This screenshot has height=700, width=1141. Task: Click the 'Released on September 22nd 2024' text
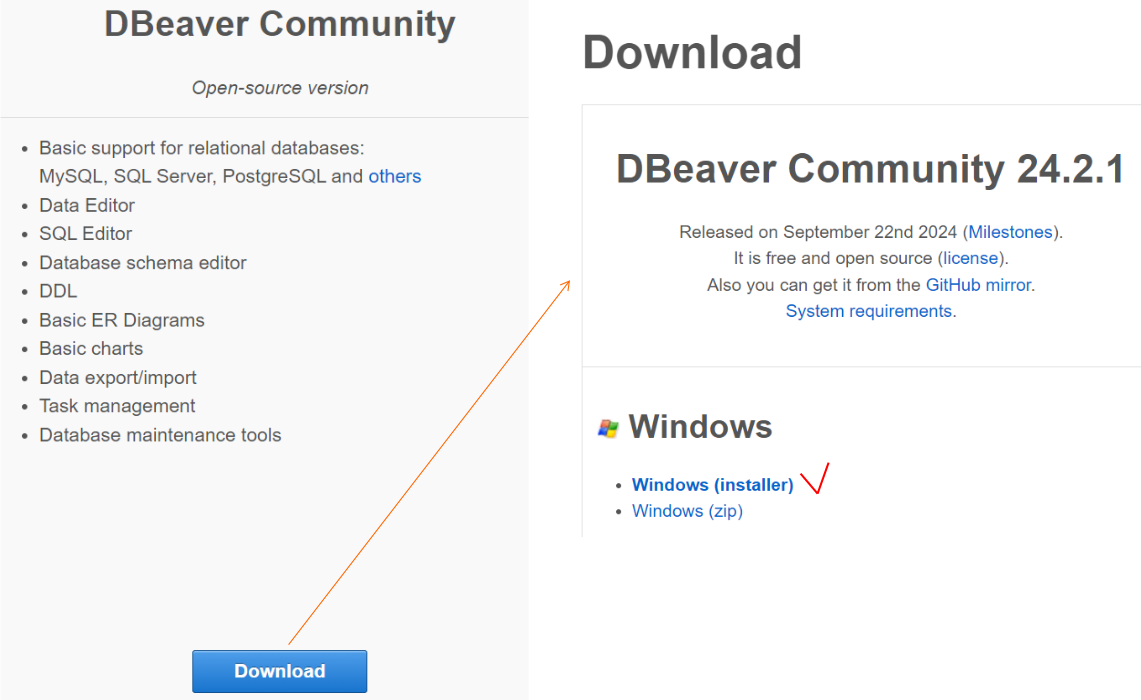coord(818,232)
